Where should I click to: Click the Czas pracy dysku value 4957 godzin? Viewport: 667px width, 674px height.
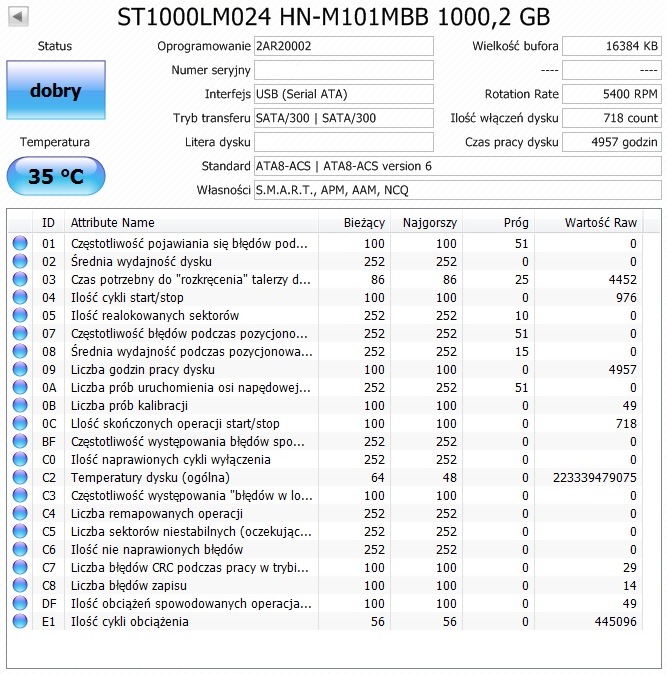(x=612, y=142)
